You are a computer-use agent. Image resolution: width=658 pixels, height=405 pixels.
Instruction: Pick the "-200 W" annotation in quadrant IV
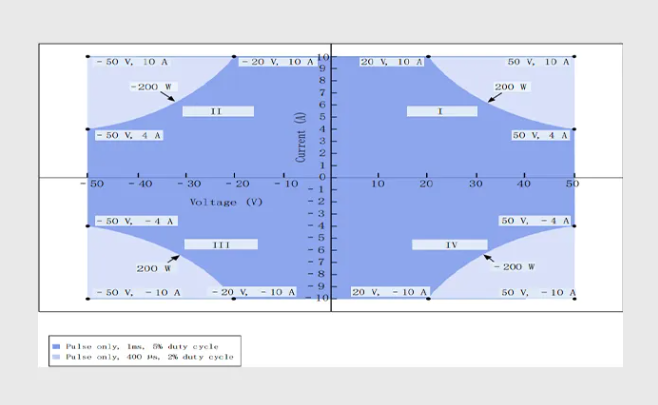tap(514, 267)
